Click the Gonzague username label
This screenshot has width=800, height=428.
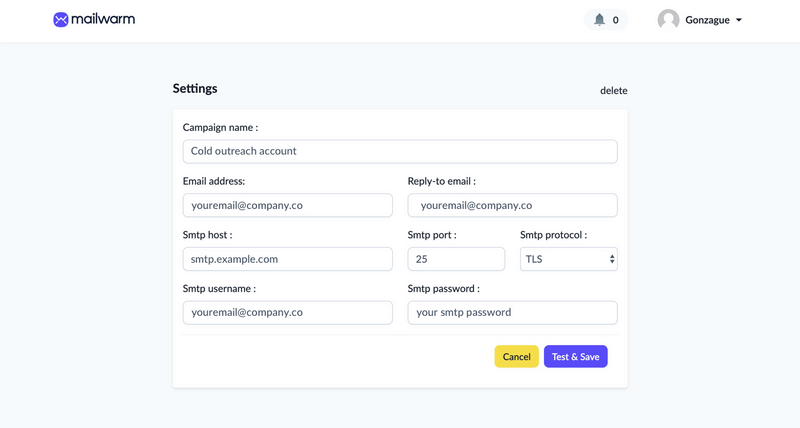707,20
